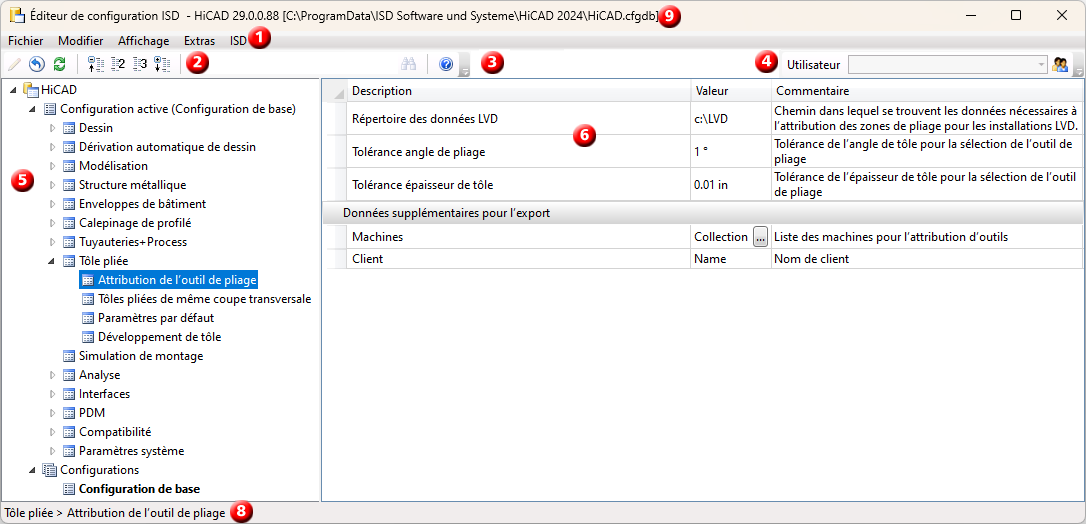The height and width of the screenshot is (524, 1086).
Task: Open the Extras menu
Action: pyautogui.click(x=199, y=41)
